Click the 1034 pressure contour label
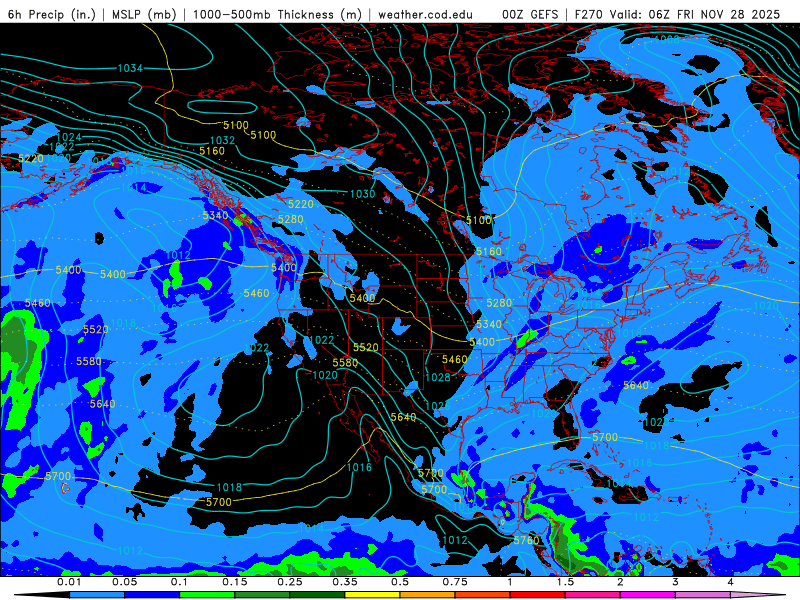The height and width of the screenshot is (600, 800). pos(130,68)
